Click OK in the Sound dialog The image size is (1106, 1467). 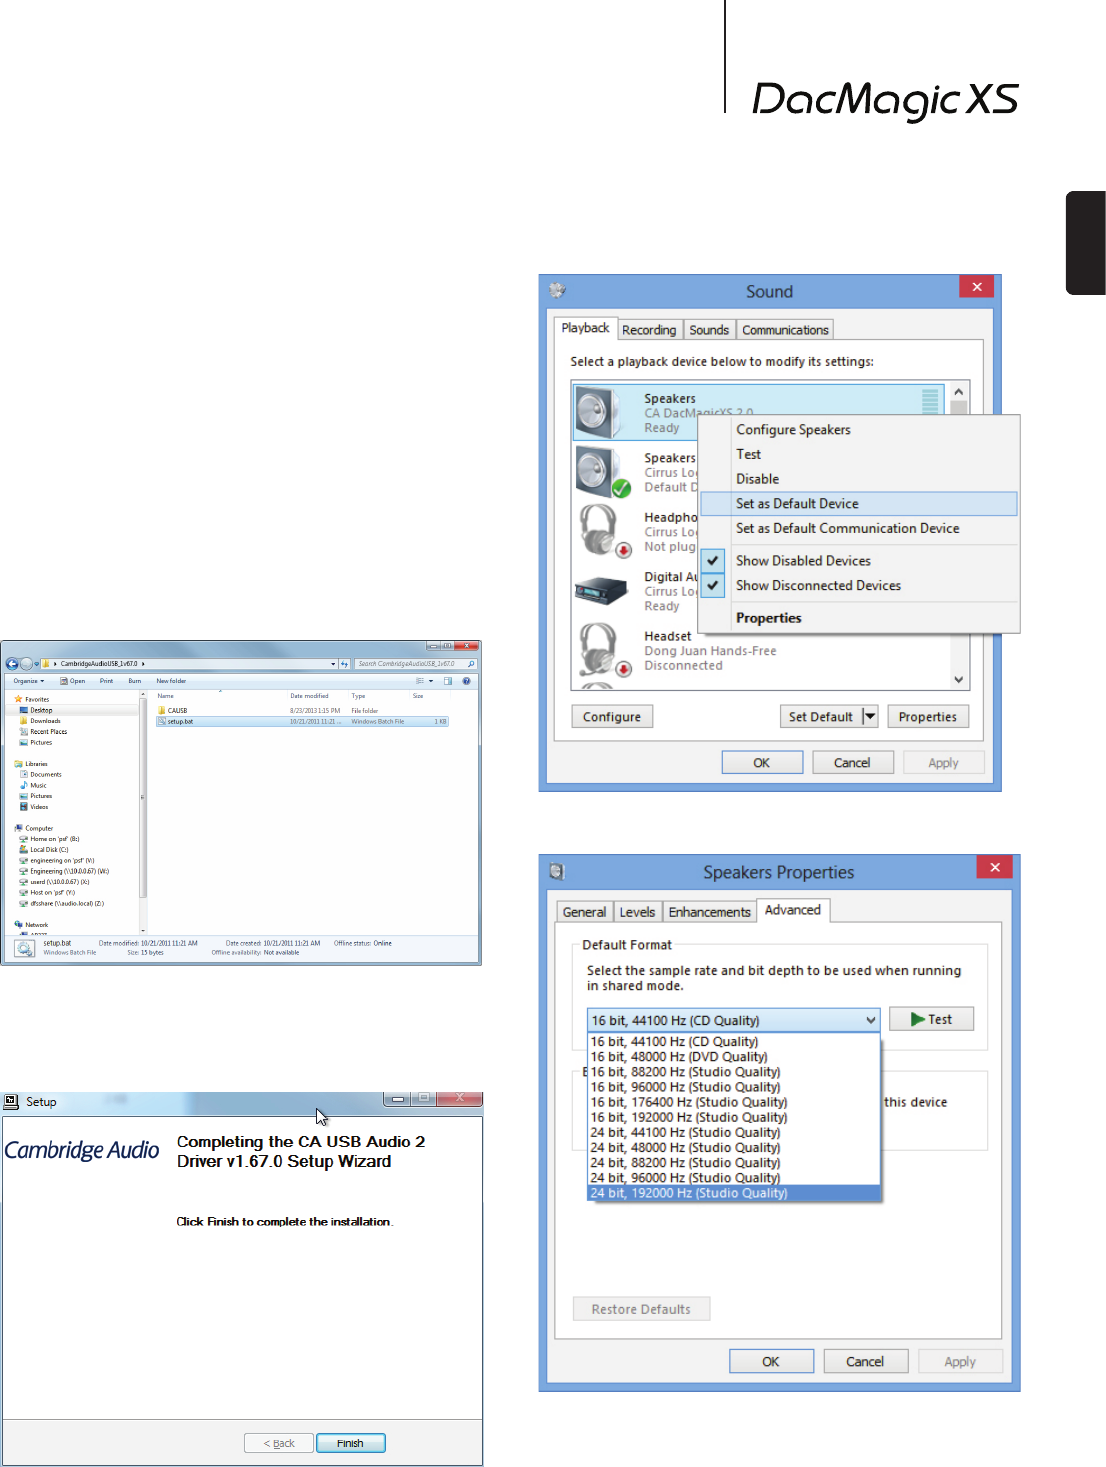(762, 762)
